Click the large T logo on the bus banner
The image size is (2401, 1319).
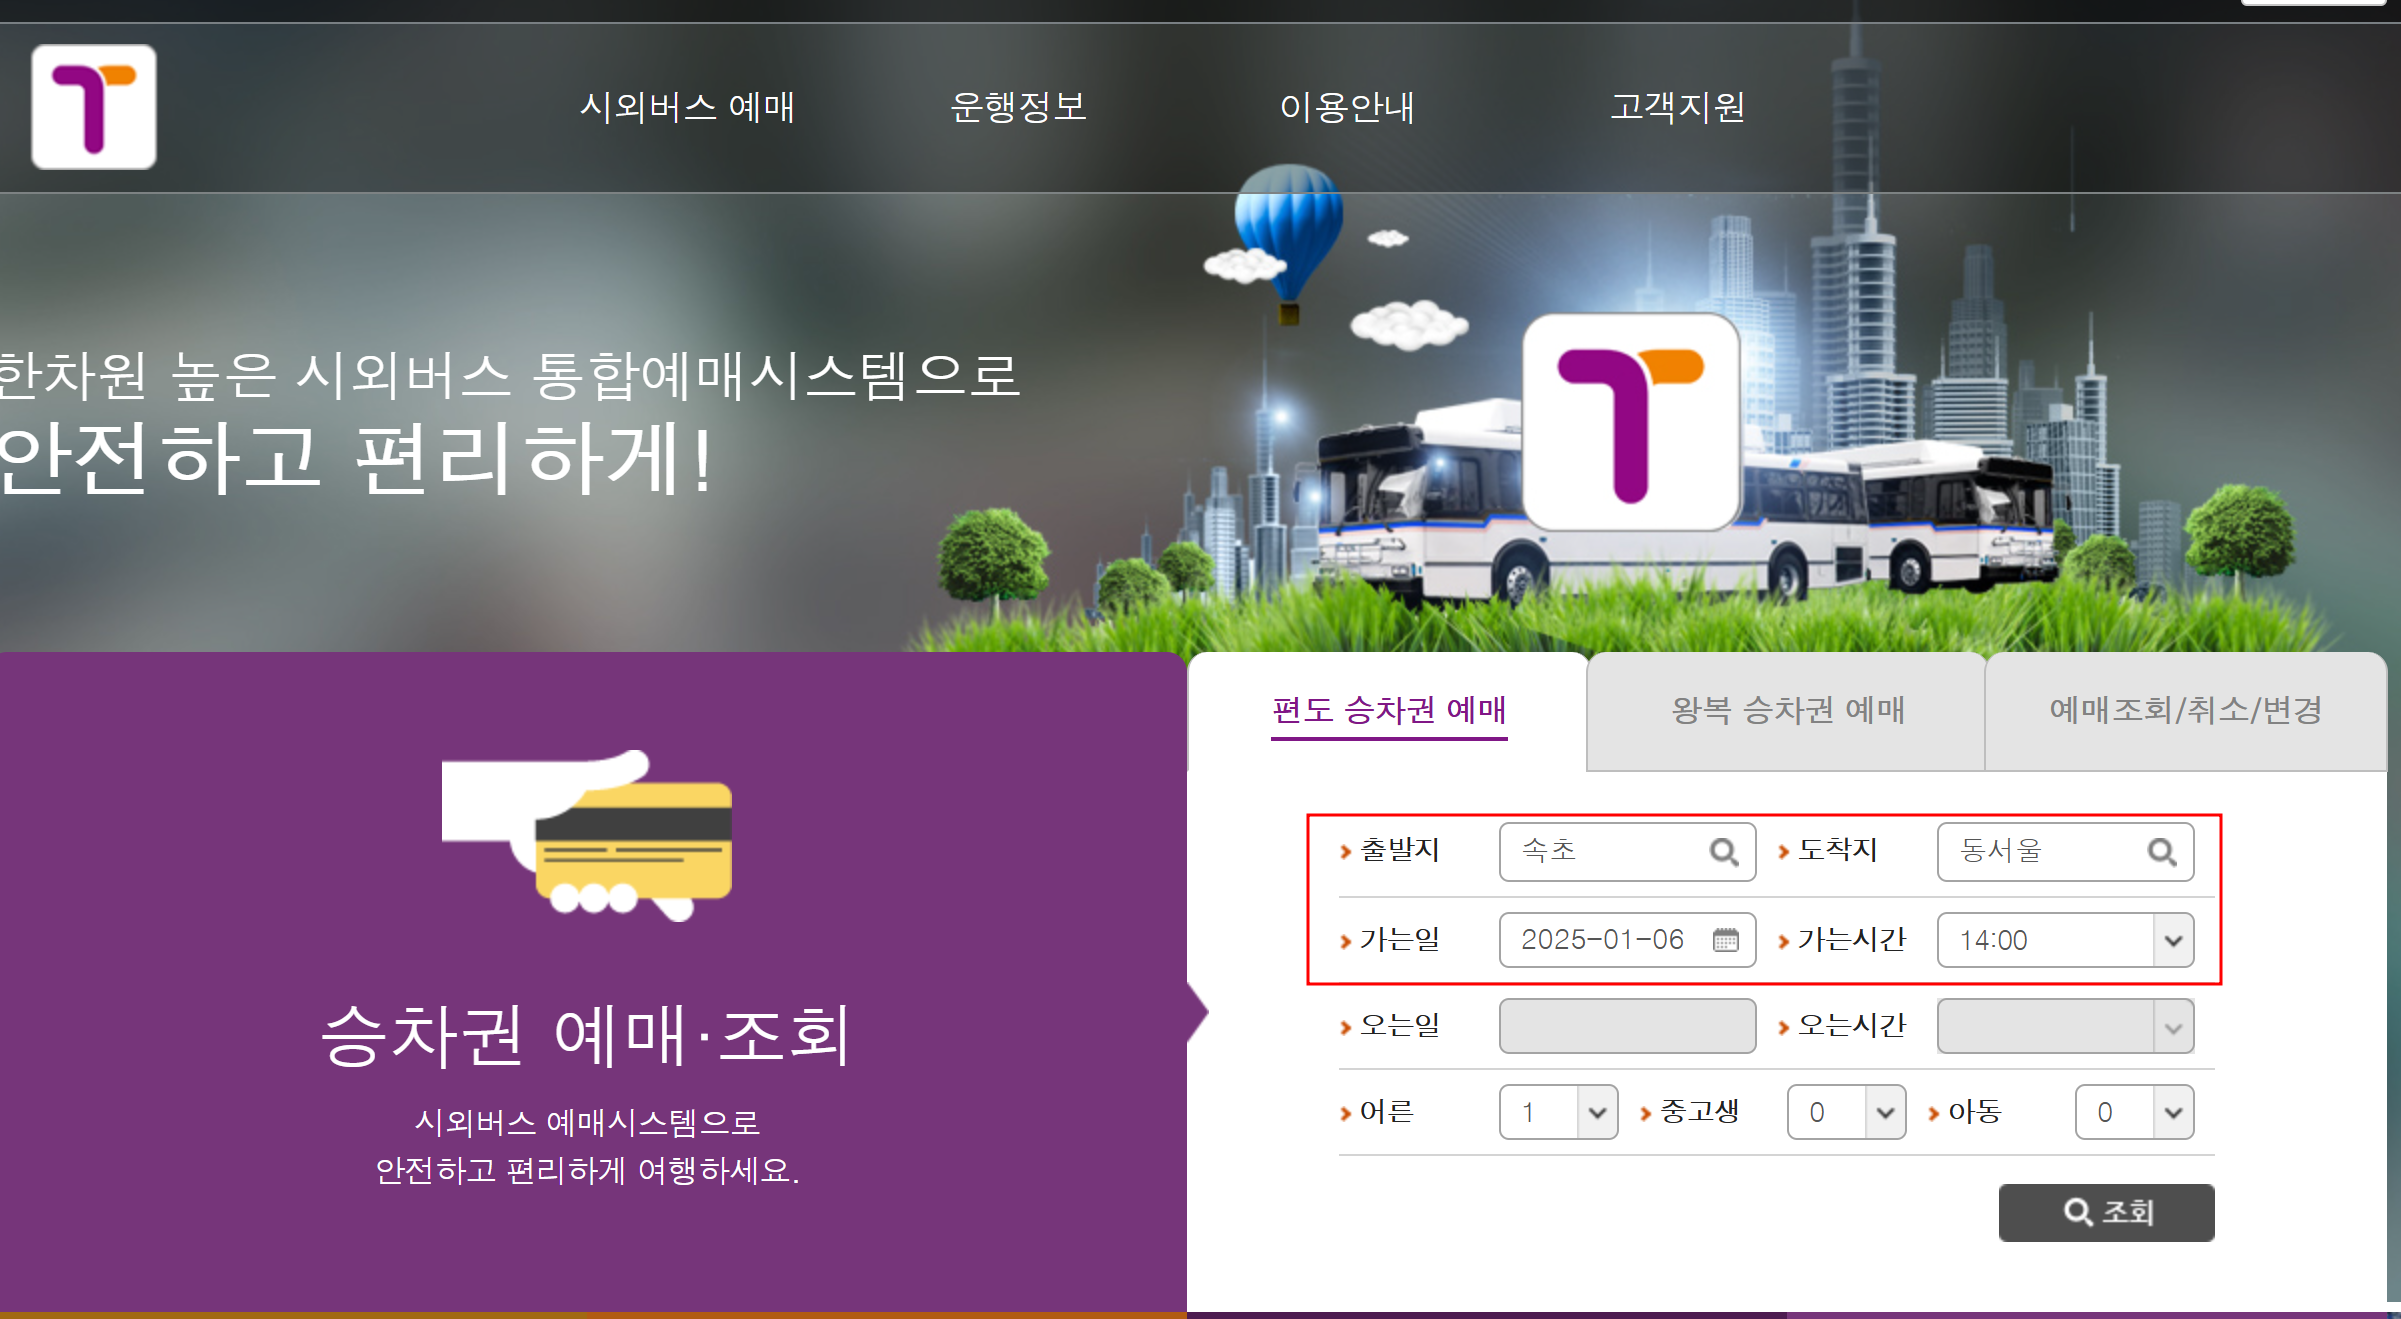point(1630,422)
